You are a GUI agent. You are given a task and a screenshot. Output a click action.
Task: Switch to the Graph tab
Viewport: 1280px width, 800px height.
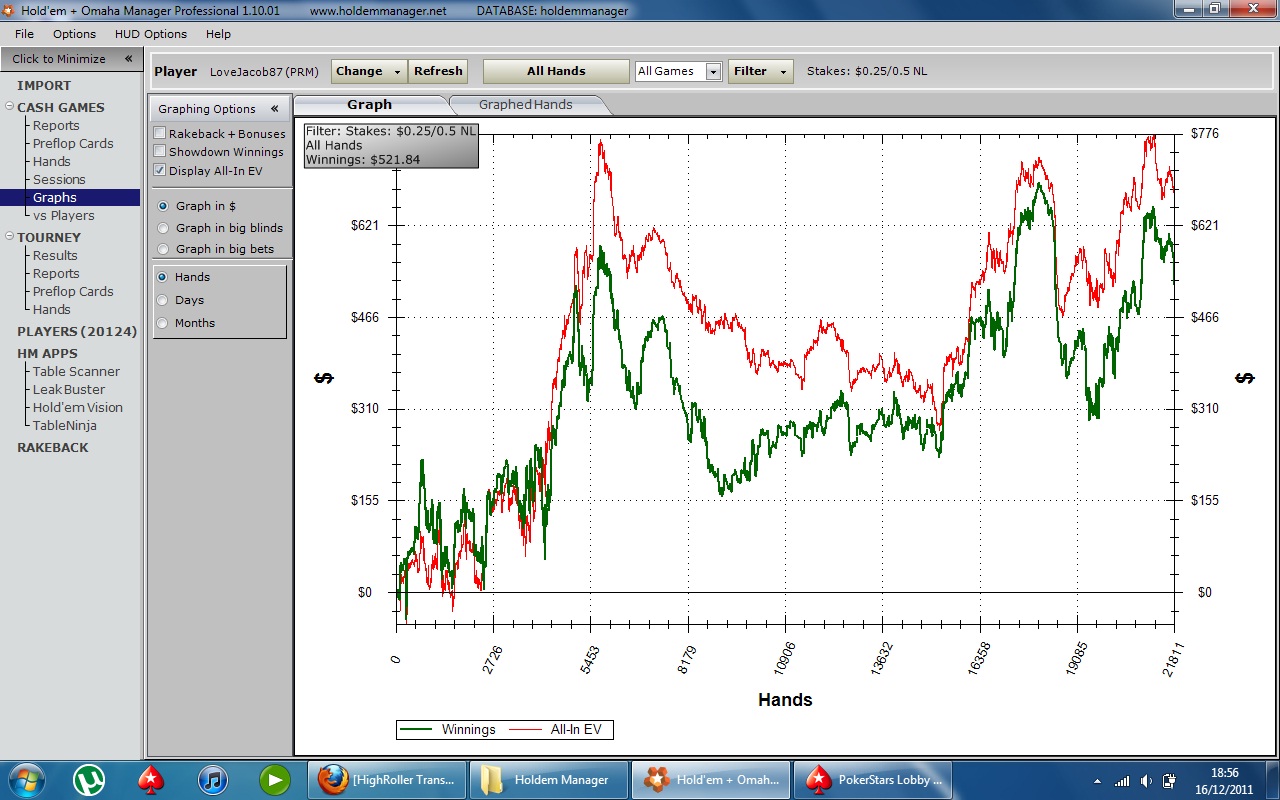(369, 104)
